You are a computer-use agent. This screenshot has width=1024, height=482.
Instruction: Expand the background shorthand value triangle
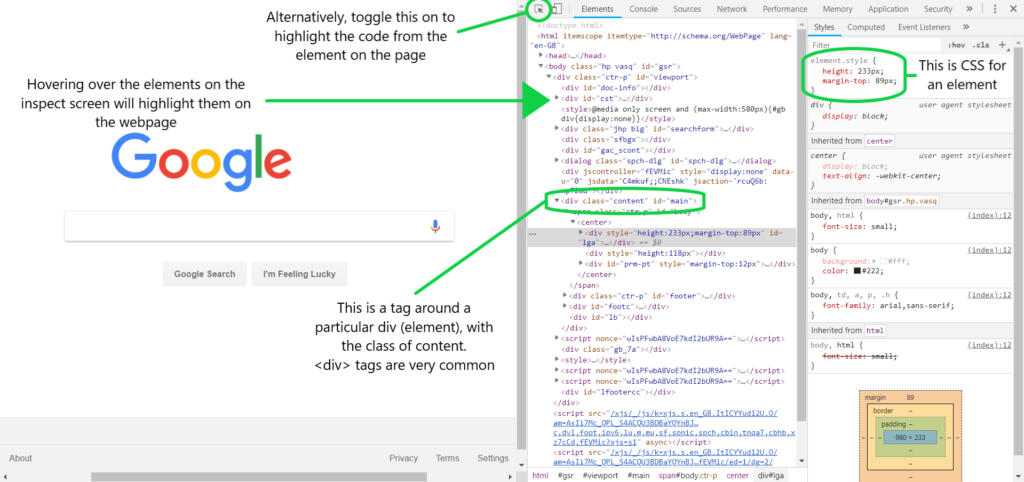click(874, 261)
